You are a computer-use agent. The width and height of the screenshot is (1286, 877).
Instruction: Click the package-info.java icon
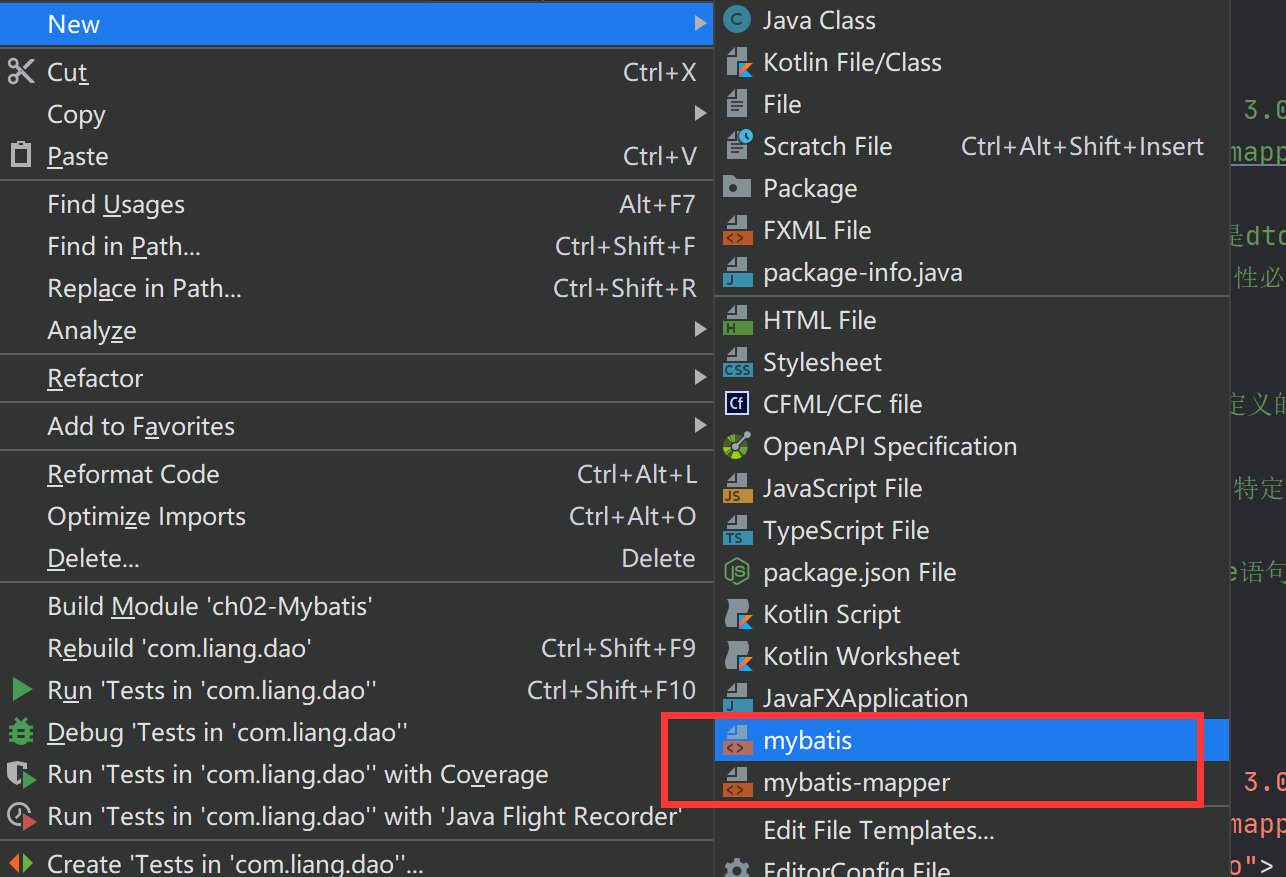[737, 272]
